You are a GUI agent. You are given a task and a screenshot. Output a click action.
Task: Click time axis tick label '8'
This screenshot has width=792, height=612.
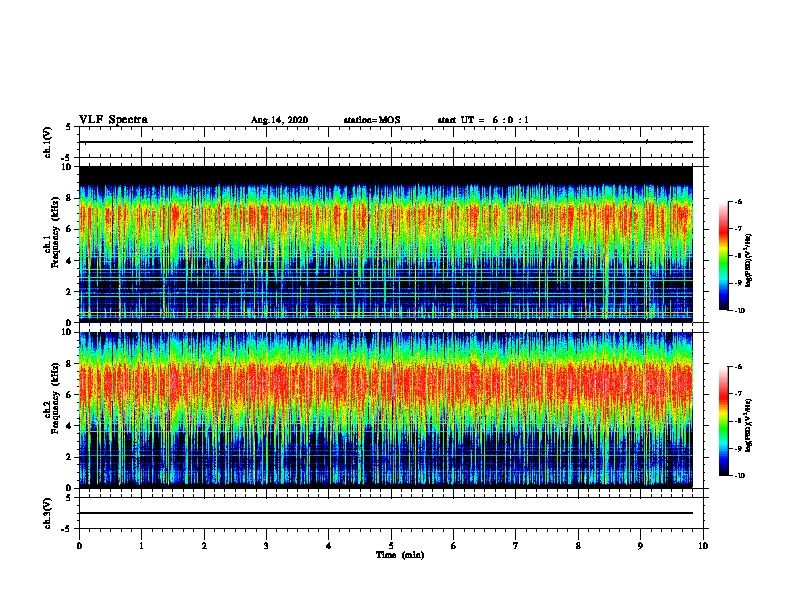pyautogui.click(x=578, y=546)
